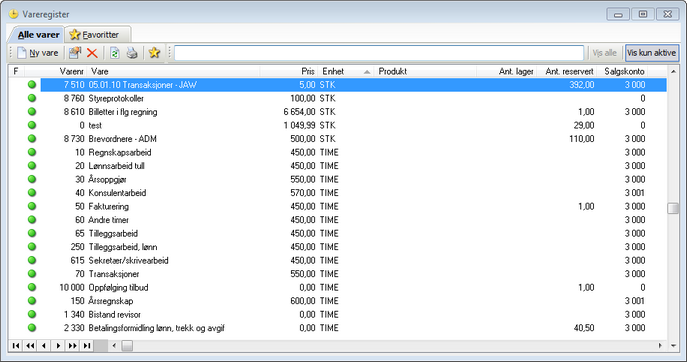The width and height of the screenshot is (687, 362).
Task: Click price 1 049,99 in test row
Action: 299,125
